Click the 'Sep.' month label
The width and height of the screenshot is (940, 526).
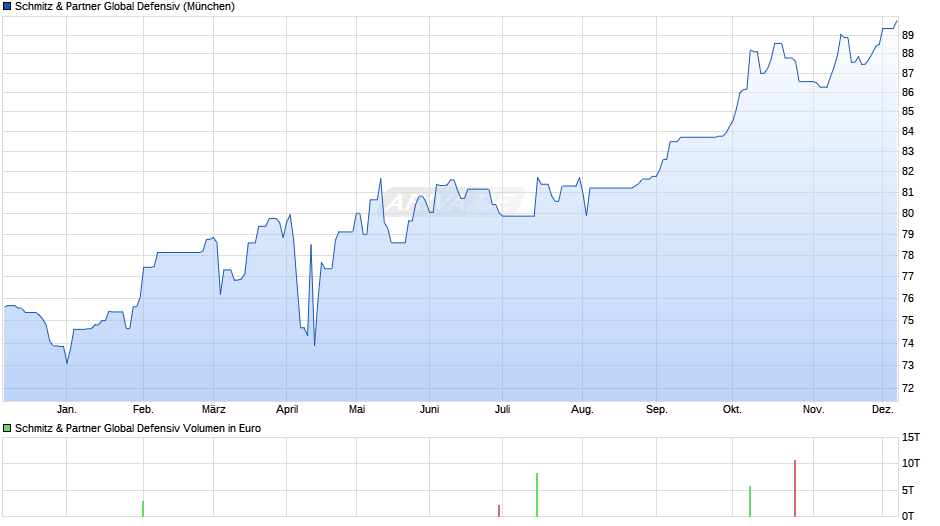point(656,410)
